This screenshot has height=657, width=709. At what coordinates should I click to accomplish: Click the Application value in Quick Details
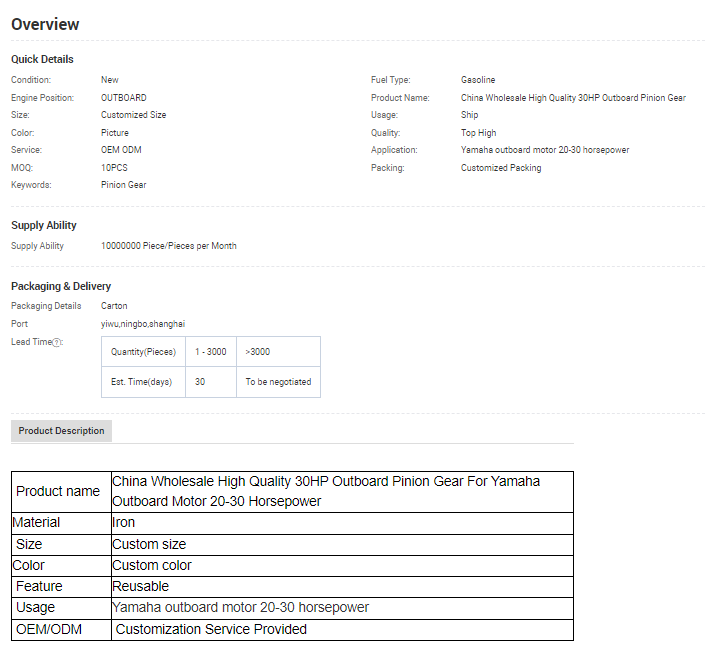pos(545,150)
